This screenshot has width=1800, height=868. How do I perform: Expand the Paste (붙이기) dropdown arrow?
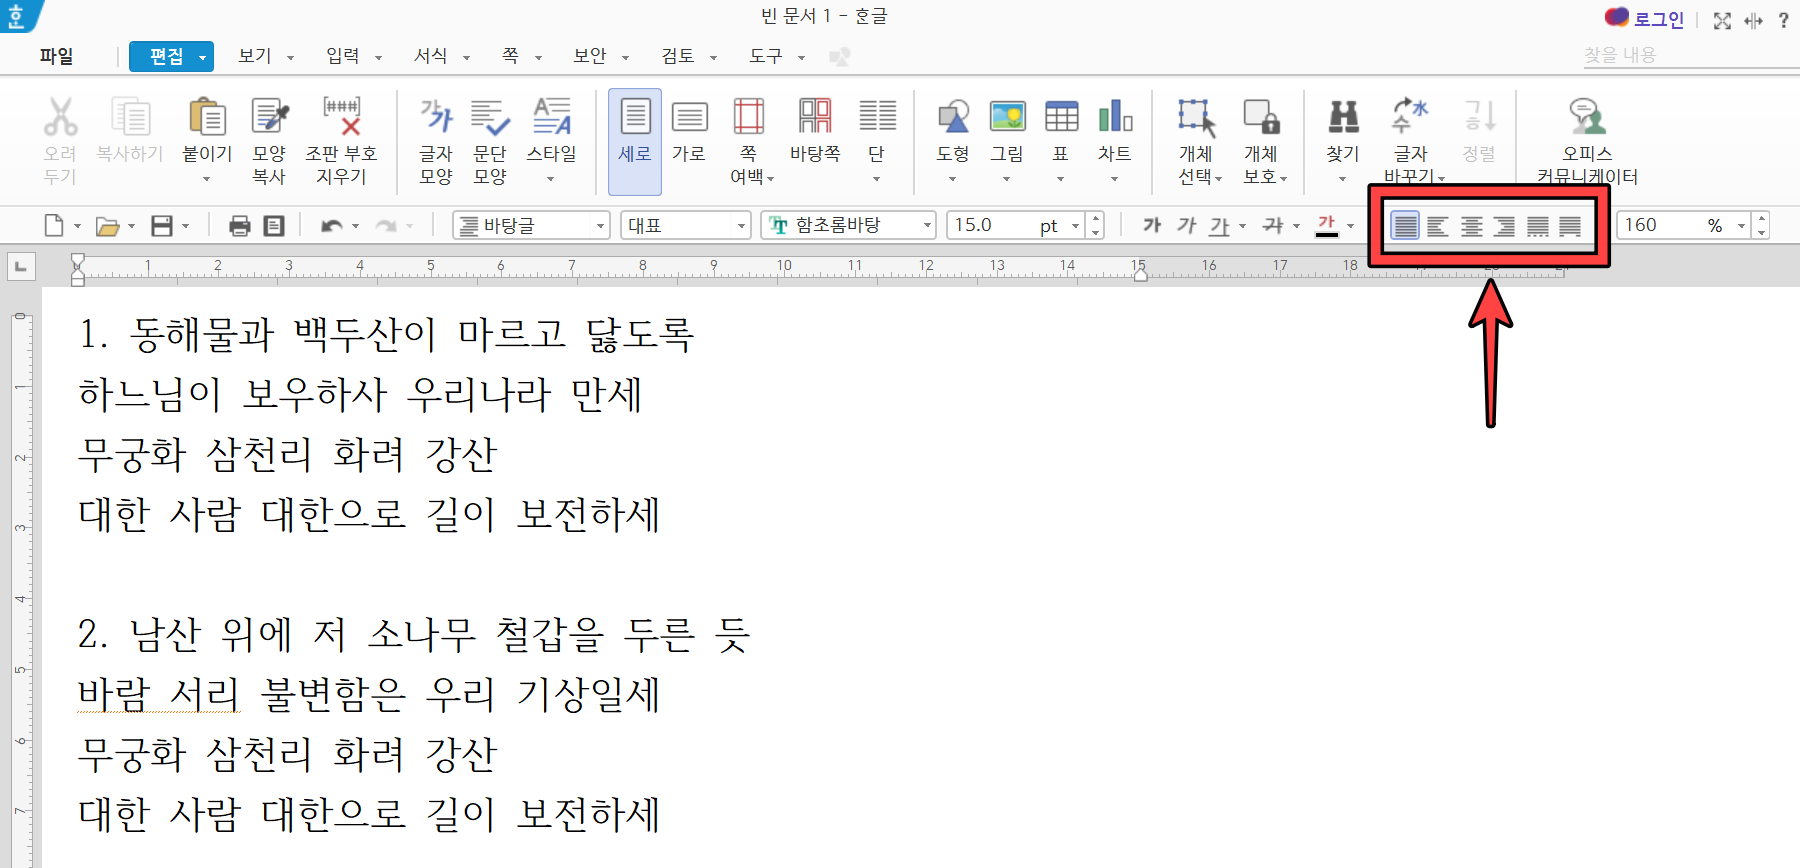[x=207, y=179]
